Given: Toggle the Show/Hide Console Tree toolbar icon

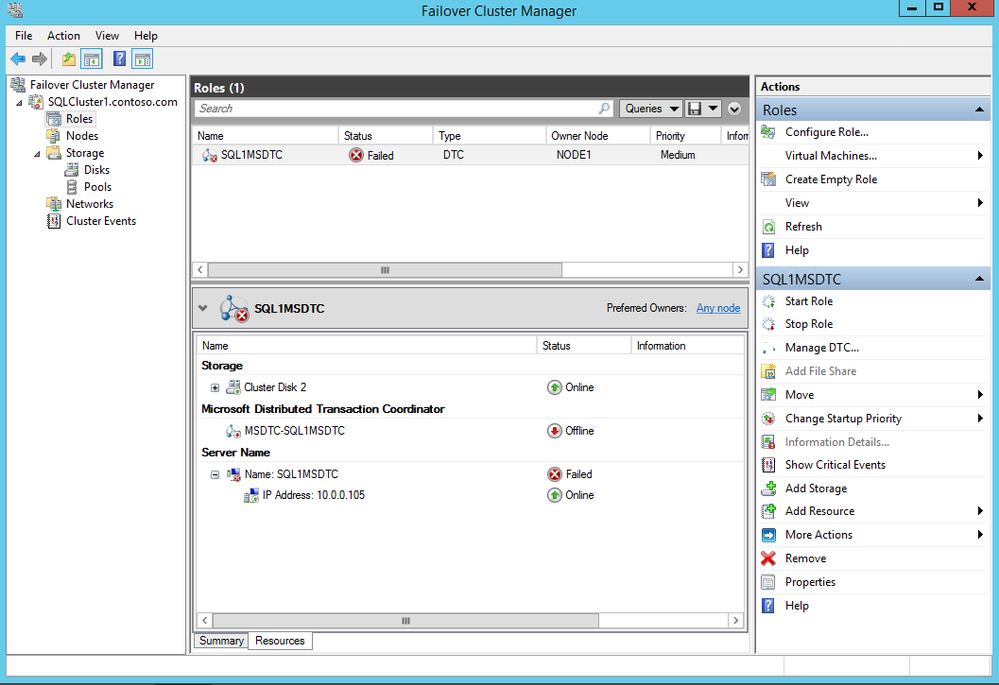Looking at the screenshot, I should 92,59.
